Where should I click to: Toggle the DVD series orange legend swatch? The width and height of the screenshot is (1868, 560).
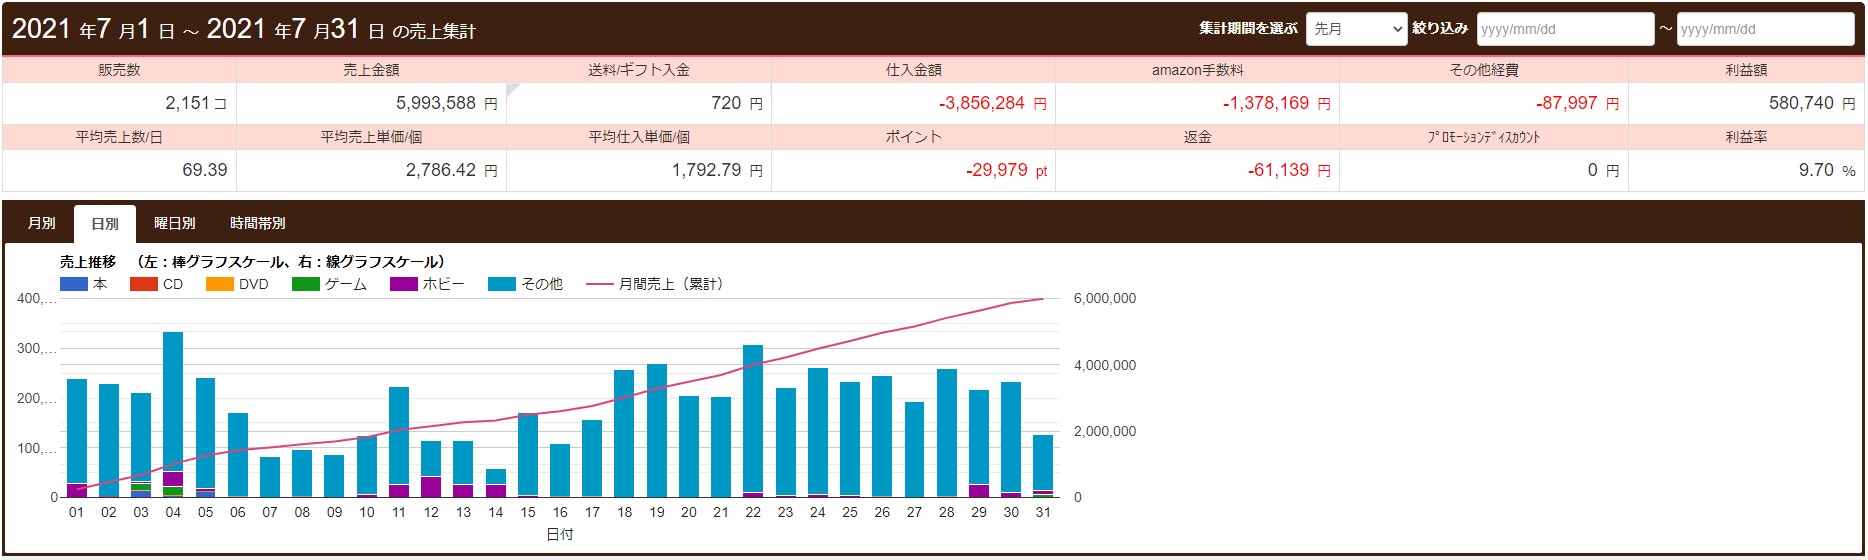click(x=220, y=284)
